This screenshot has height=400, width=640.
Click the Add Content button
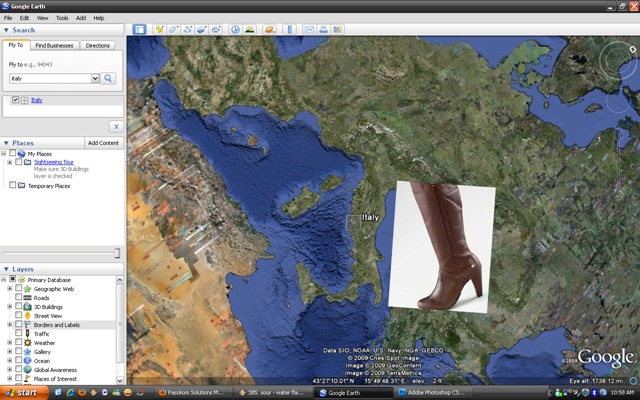click(x=103, y=143)
